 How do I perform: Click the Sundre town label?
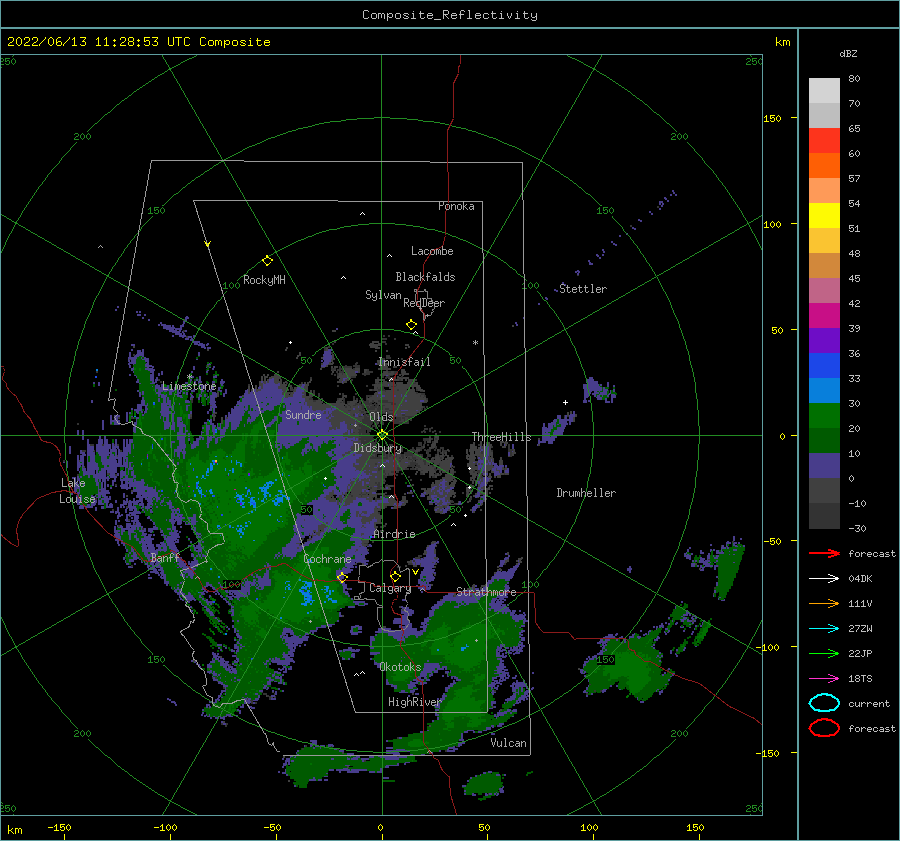[303, 414]
